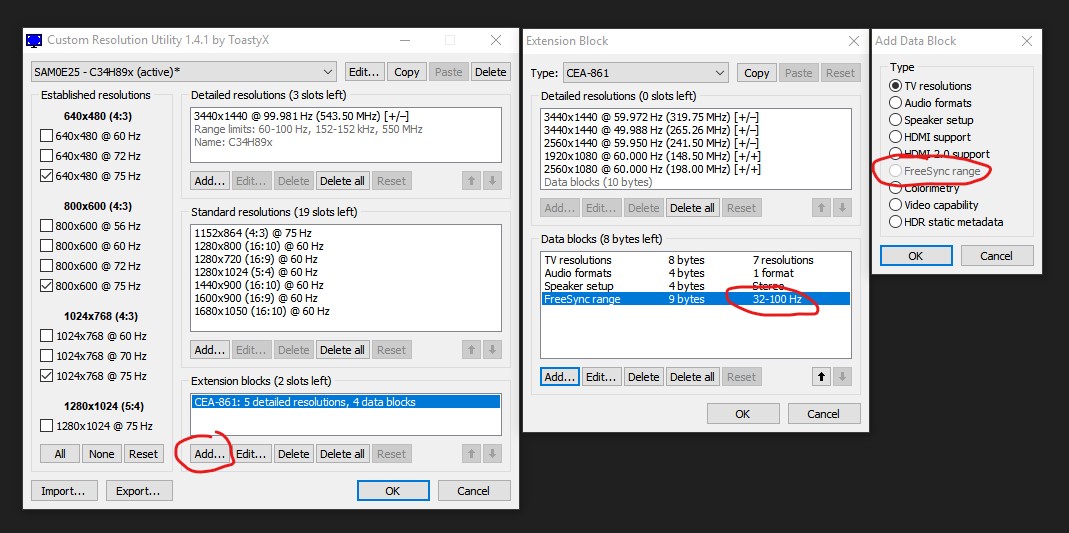Click OK in the Add Data Block dialog
Screen dimensions: 1069x533
915,255
